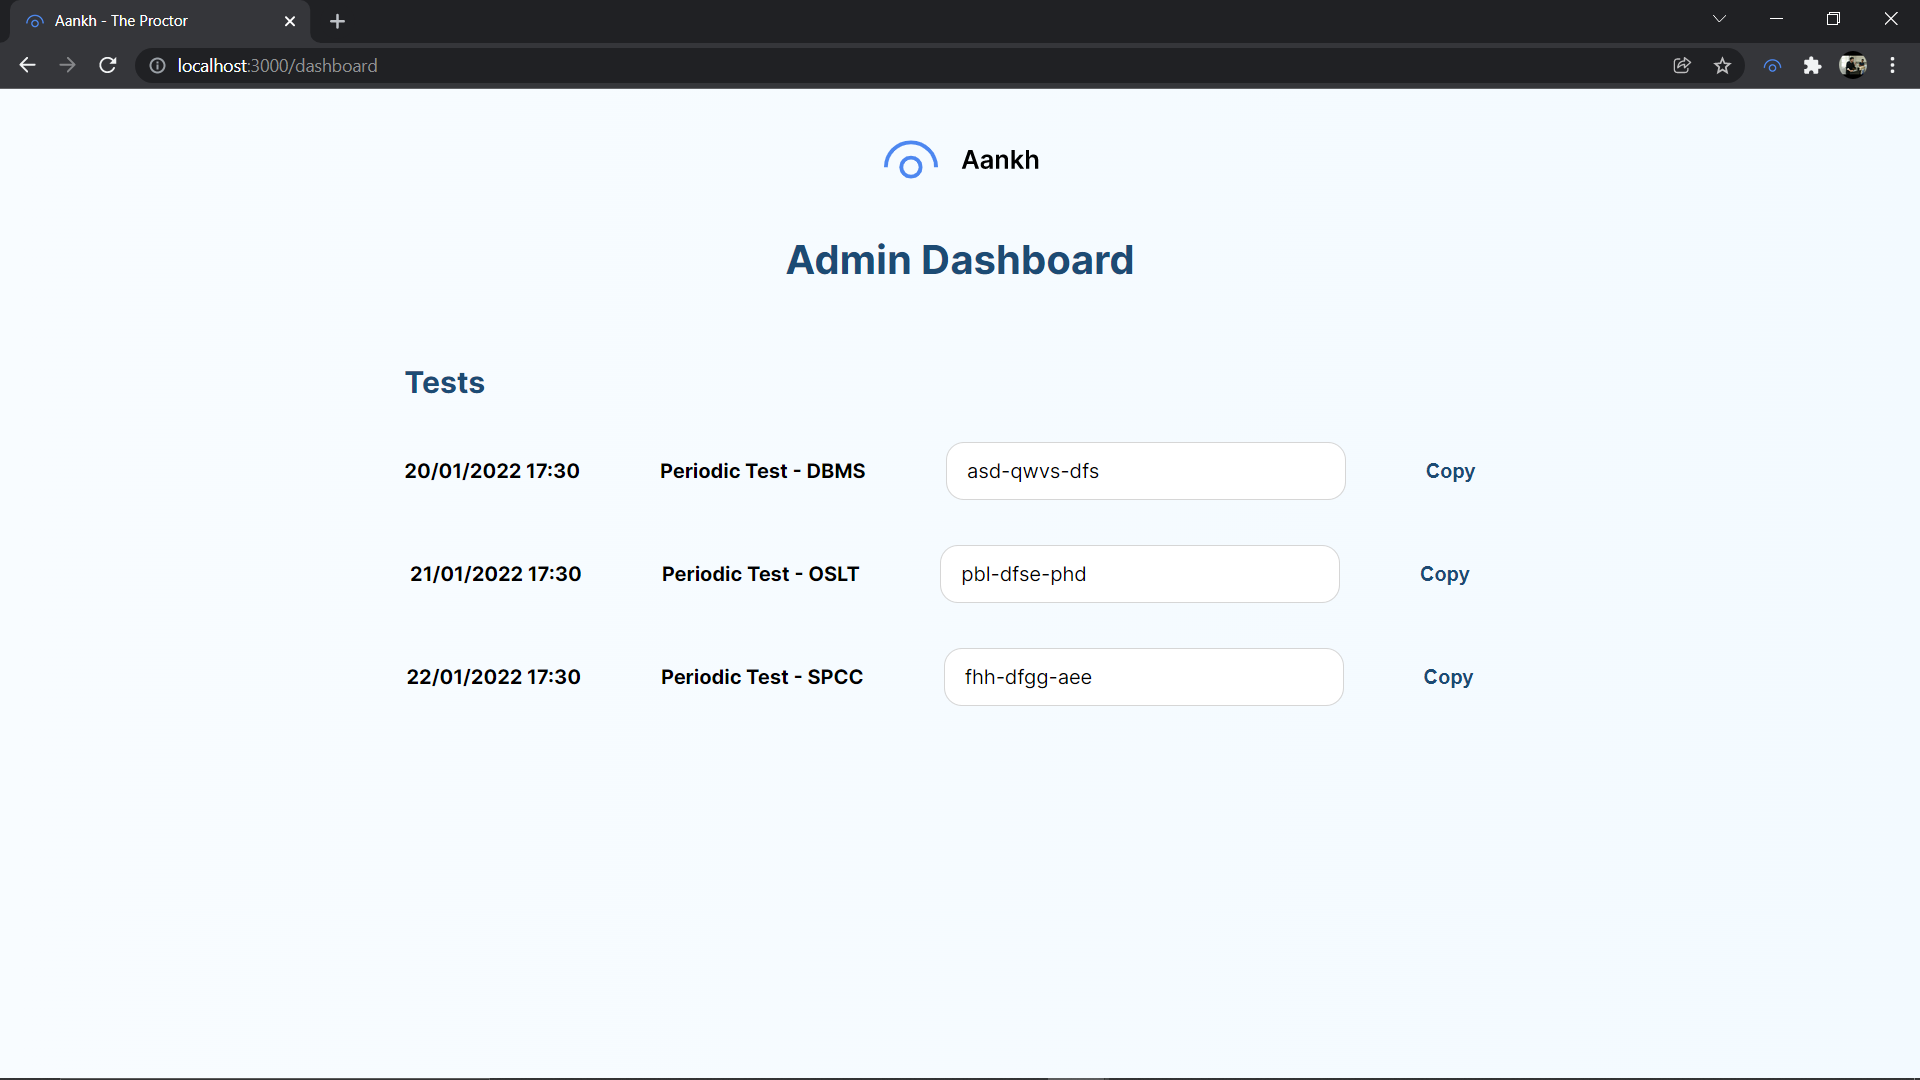Copy the SPCC test code
1920x1080 pixels.
coord(1448,677)
